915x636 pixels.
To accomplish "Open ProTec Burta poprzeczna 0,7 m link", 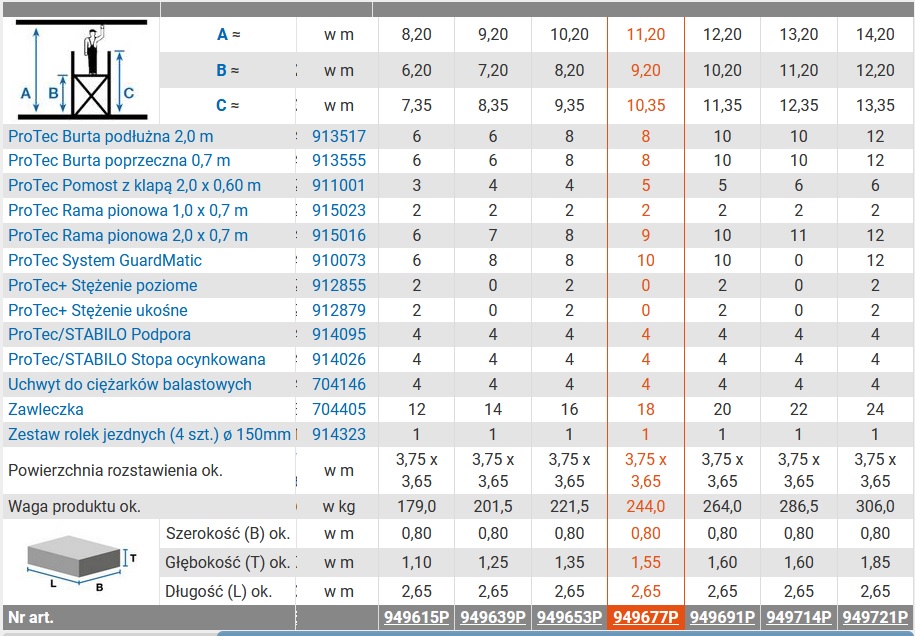I will coord(119,160).
